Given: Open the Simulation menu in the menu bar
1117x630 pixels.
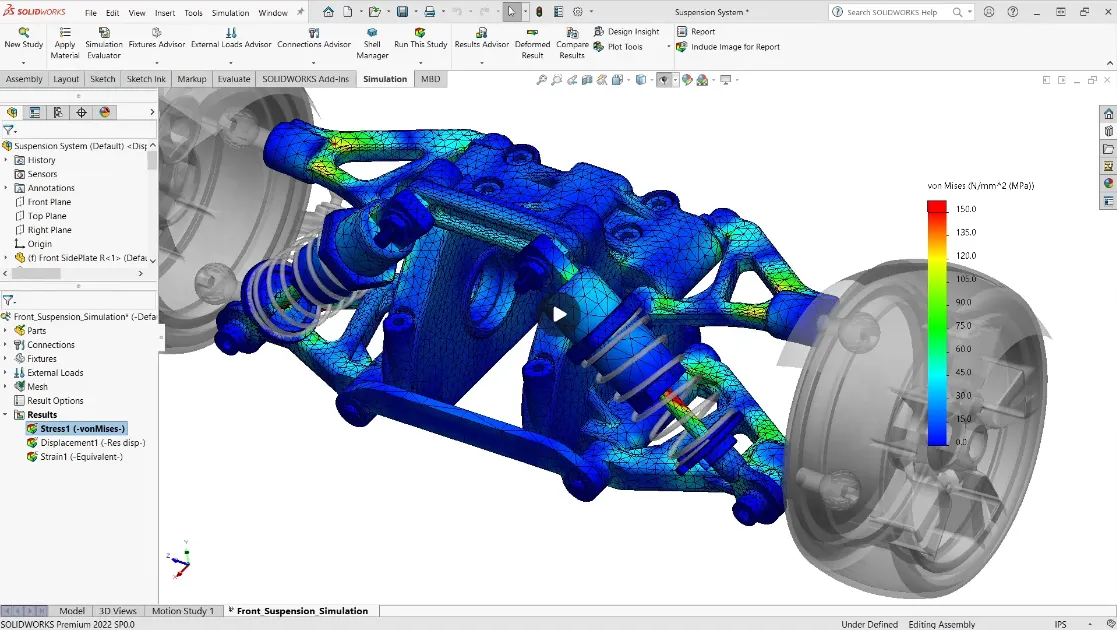Looking at the screenshot, I should pyautogui.click(x=230, y=13).
